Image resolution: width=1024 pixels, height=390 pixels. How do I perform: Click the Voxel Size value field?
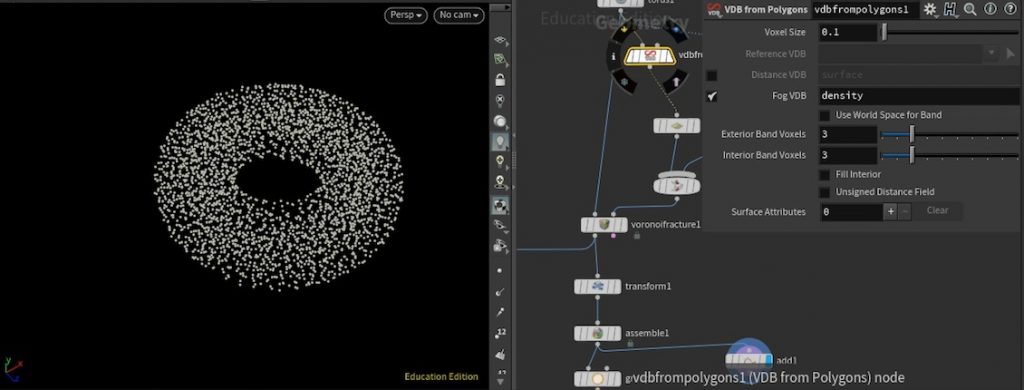coord(848,32)
